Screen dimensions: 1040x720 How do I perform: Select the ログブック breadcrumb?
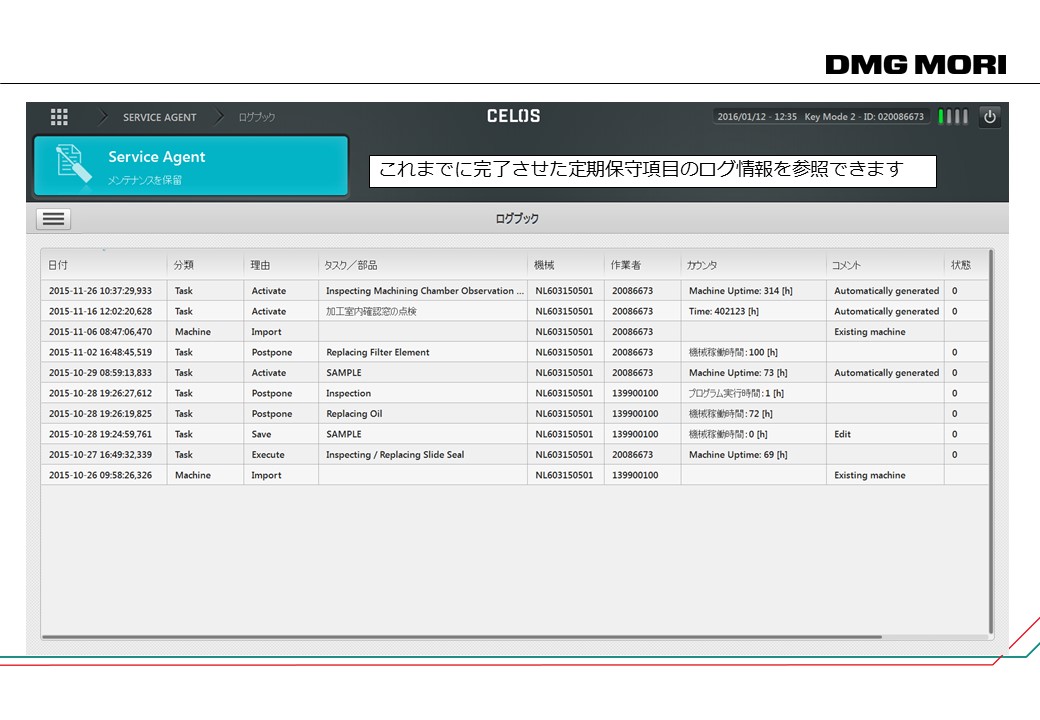pos(256,117)
